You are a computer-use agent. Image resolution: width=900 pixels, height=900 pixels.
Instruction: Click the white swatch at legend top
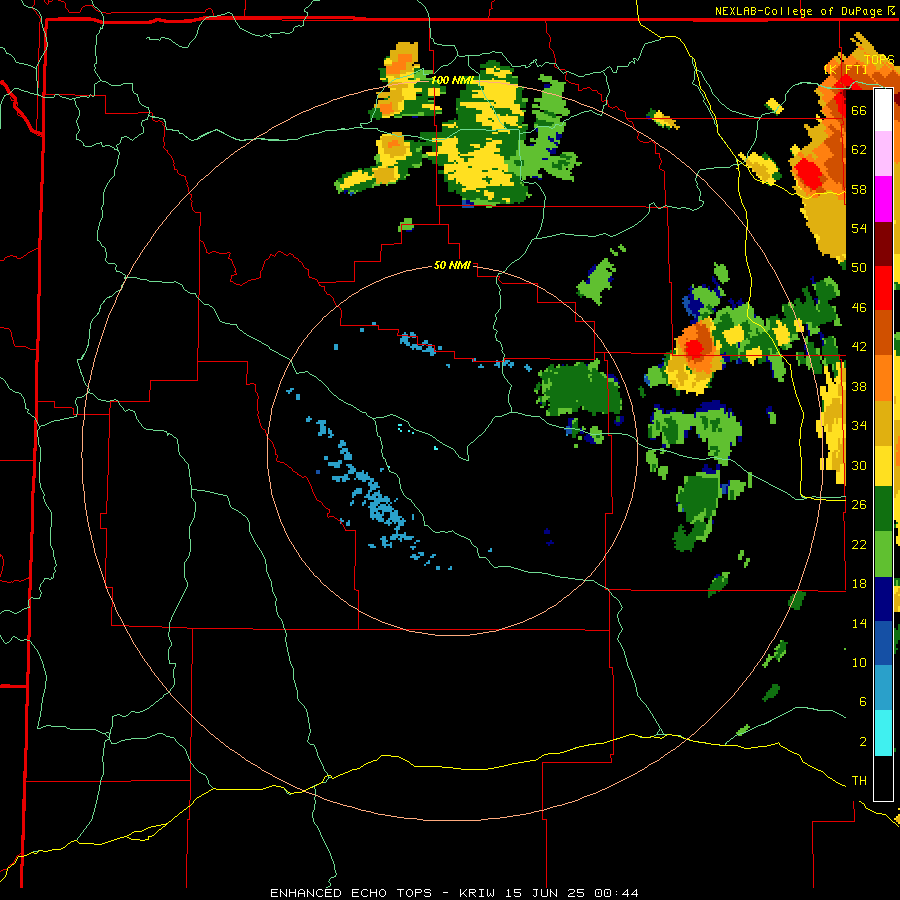883,110
